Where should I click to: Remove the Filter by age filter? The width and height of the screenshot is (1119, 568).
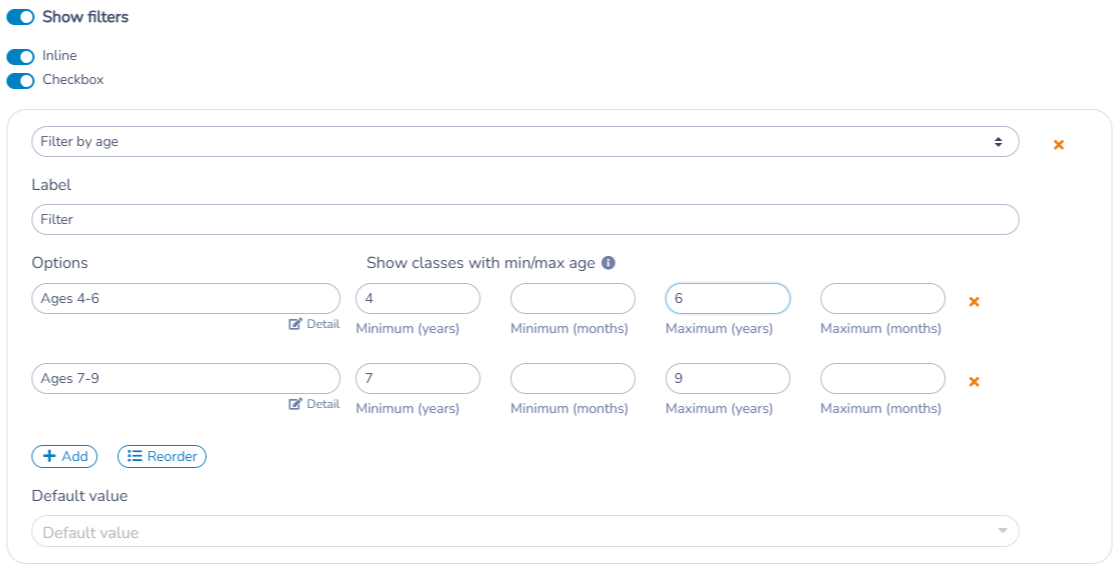point(1058,145)
